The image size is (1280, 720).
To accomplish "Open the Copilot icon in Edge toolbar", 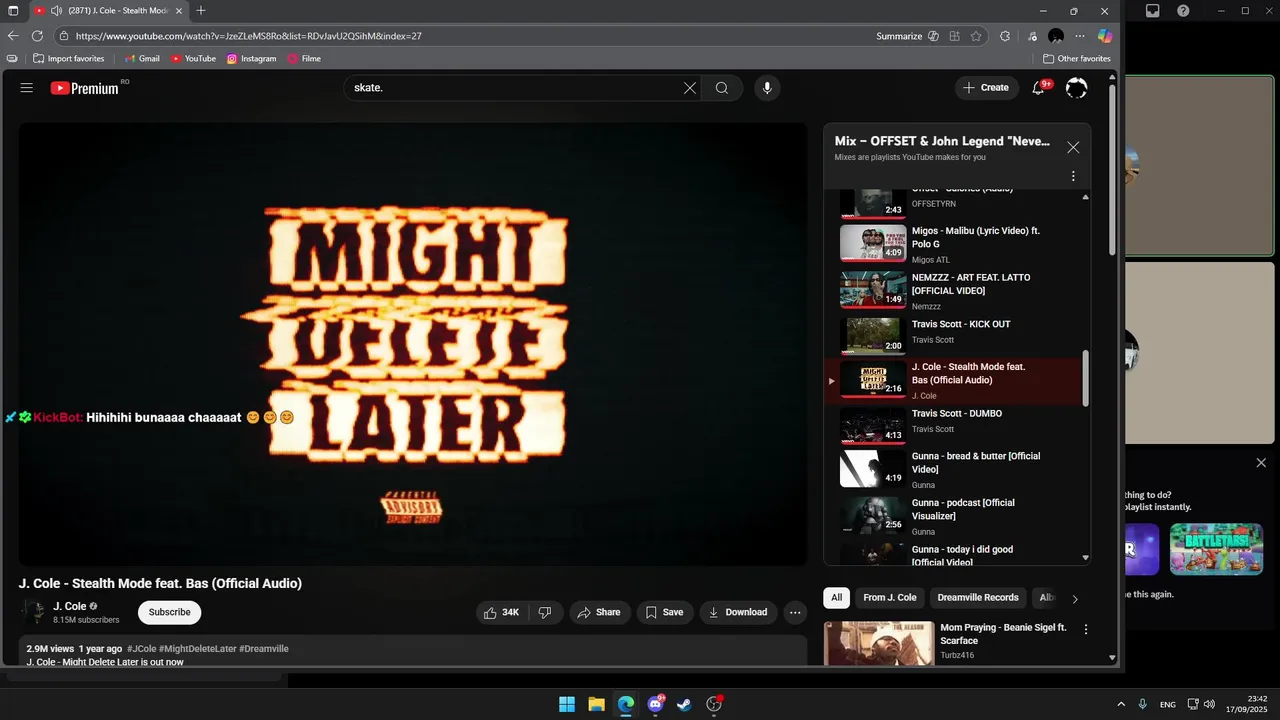I will (x=1104, y=36).
